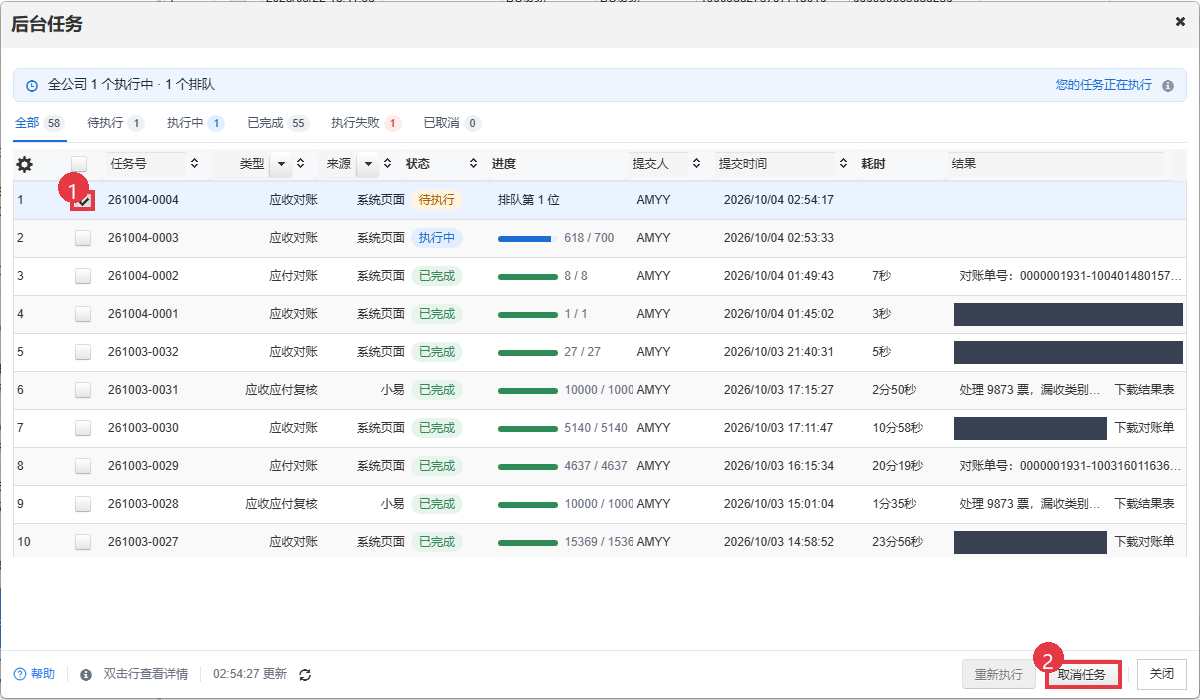This screenshot has height=700, width=1200.
Task: Click the 取消任务 button
Action: click(1082, 675)
